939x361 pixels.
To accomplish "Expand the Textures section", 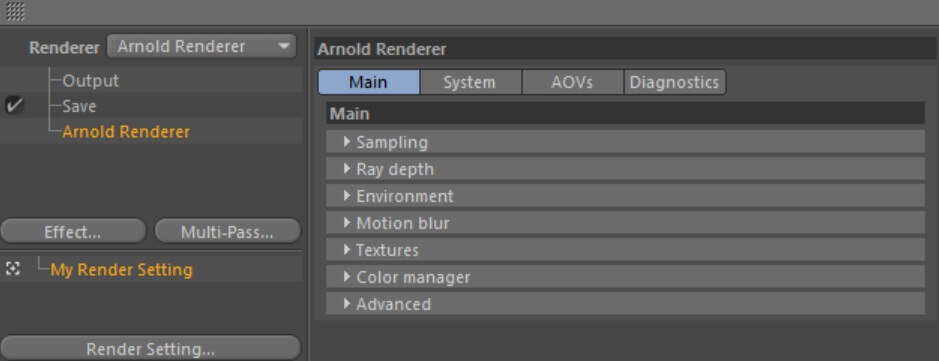I will [x=625, y=250].
